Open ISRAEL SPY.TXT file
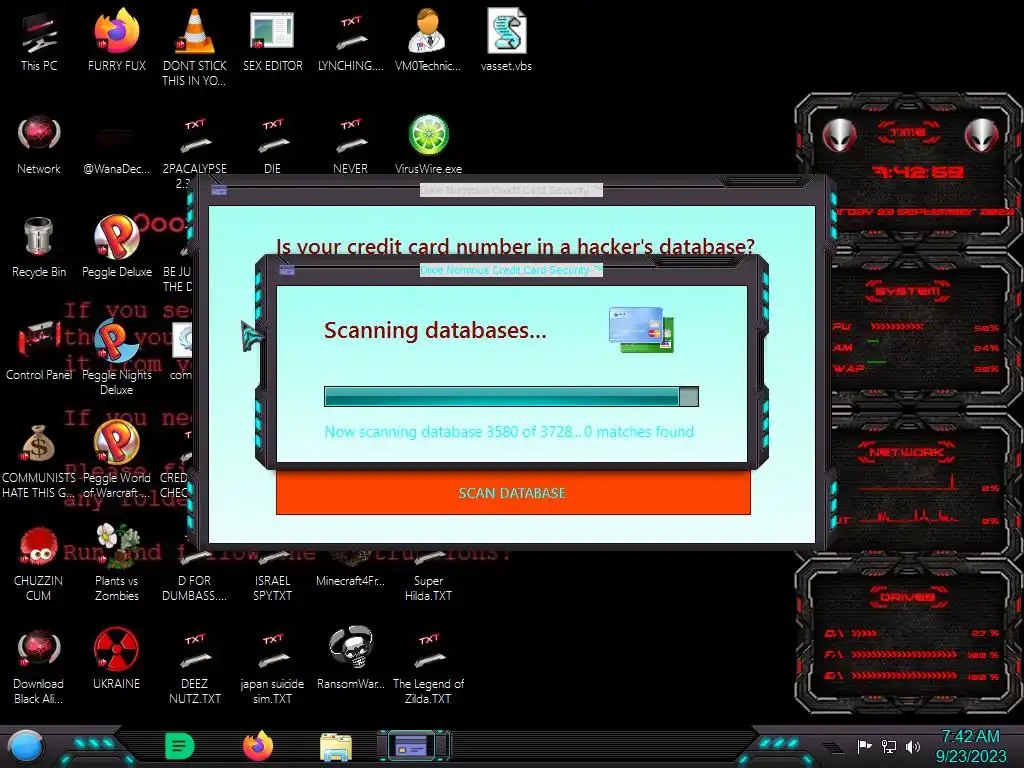The height and width of the screenshot is (768, 1024). tap(272, 578)
